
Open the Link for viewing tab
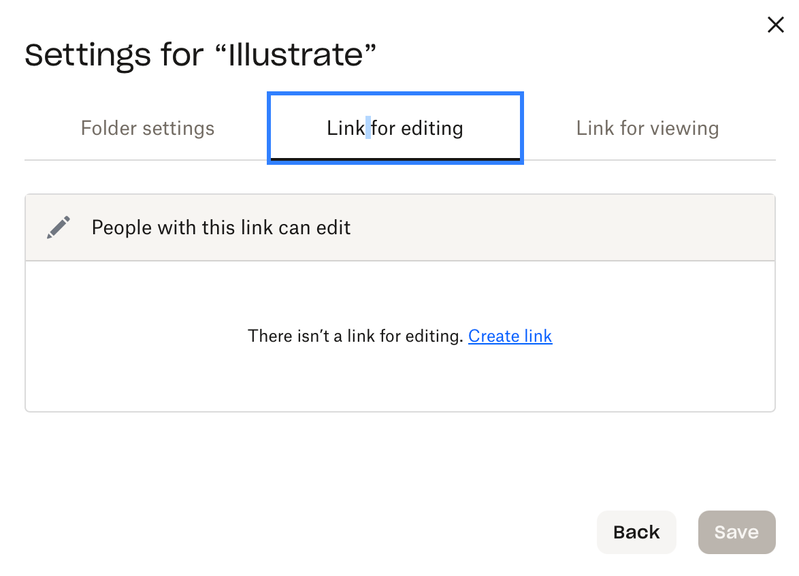pyautogui.click(x=647, y=128)
